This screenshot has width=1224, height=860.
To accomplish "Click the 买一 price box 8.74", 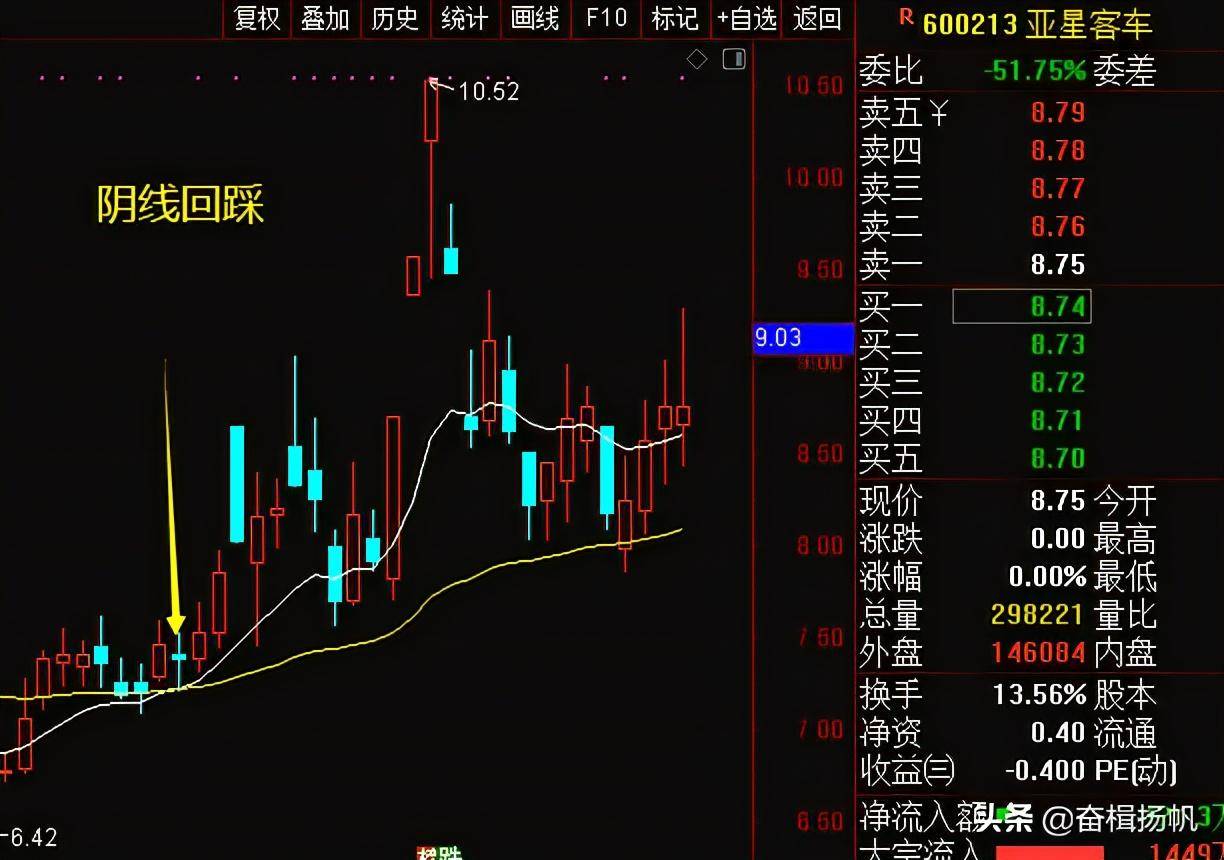I will pyautogui.click(x=1022, y=306).
